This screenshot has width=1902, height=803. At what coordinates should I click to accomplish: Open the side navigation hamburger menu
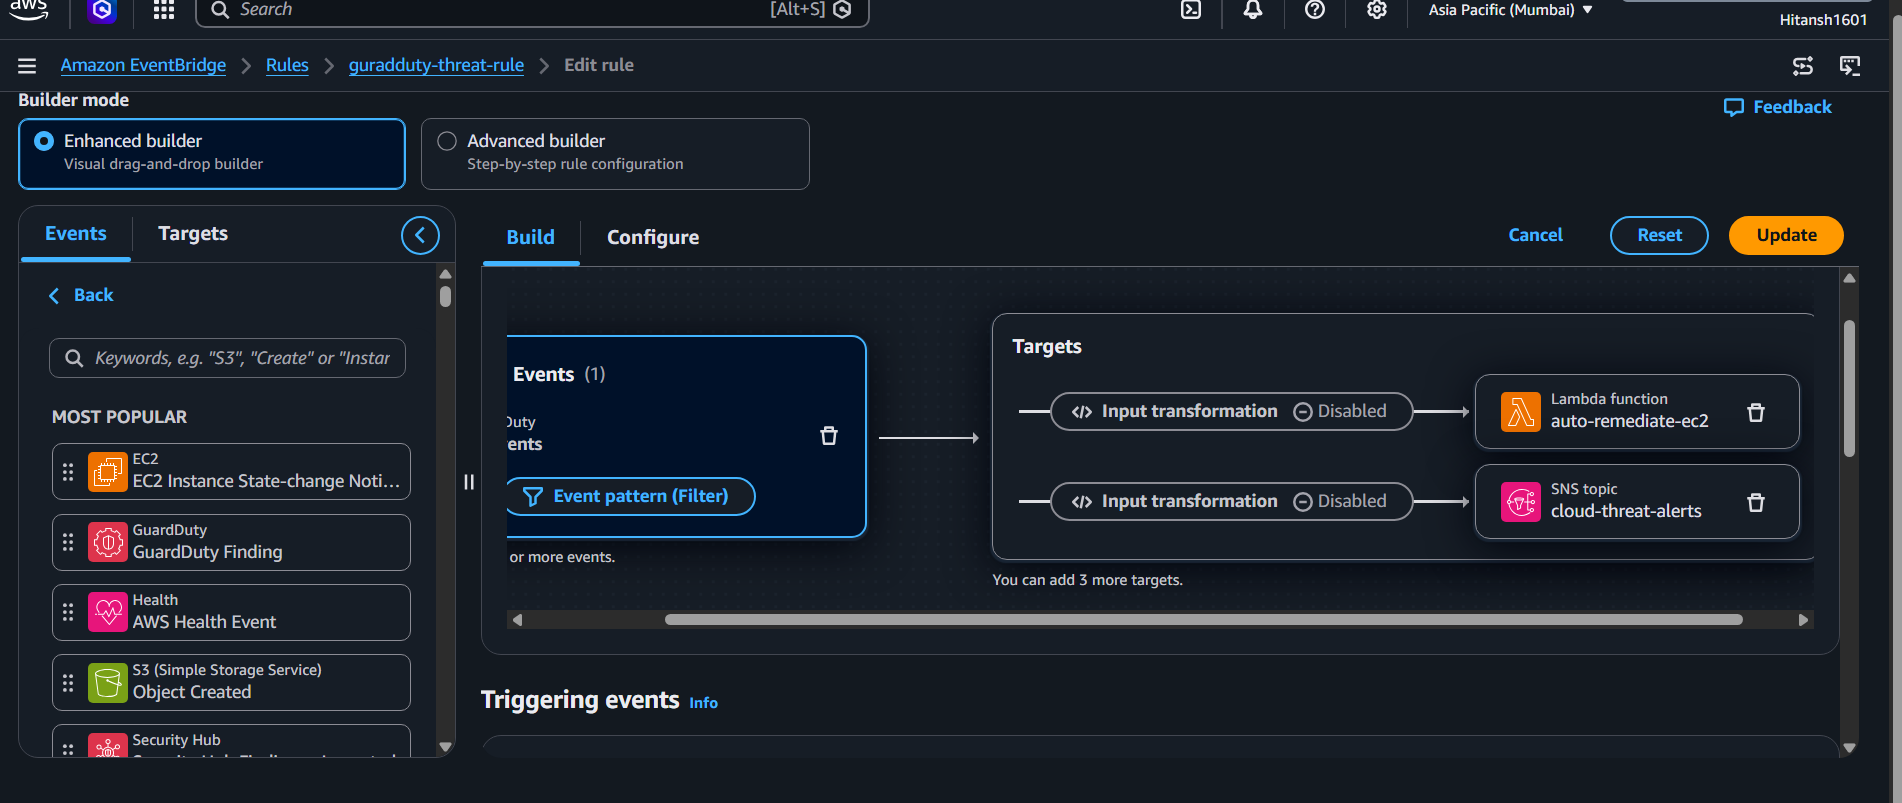pos(27,66)
